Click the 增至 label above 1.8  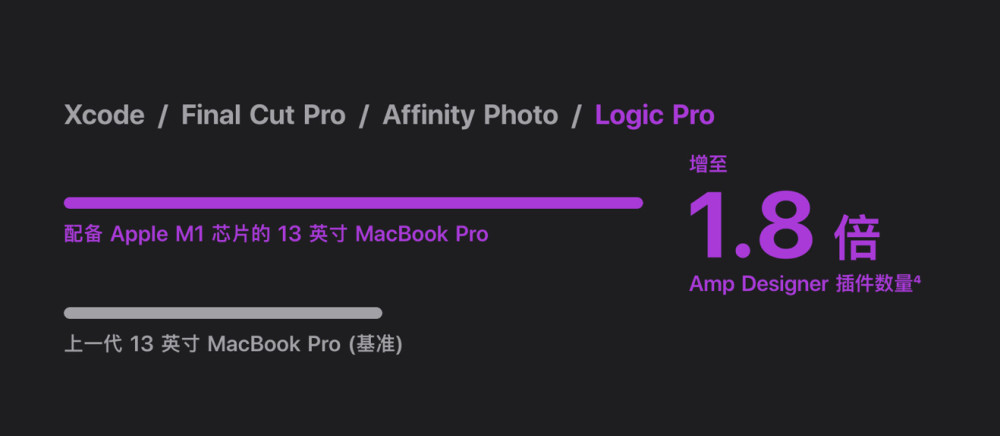point(708,164)
